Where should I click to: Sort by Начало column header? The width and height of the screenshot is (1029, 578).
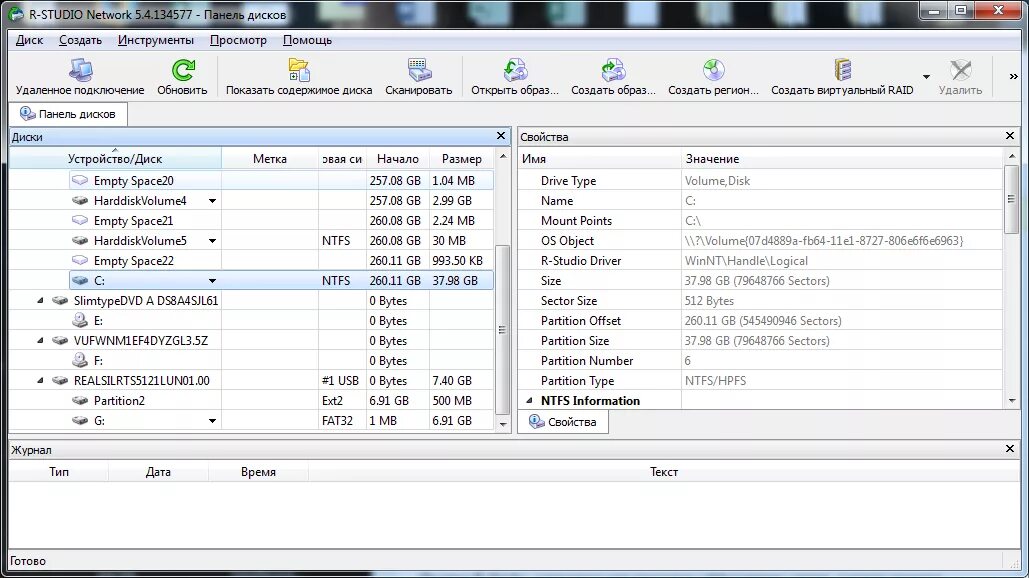pos(398,159)
